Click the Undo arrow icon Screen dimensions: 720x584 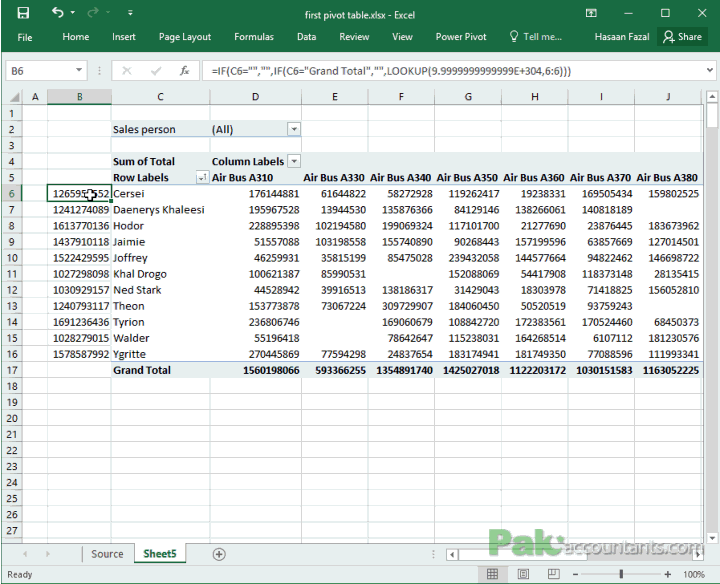(57, 12)
